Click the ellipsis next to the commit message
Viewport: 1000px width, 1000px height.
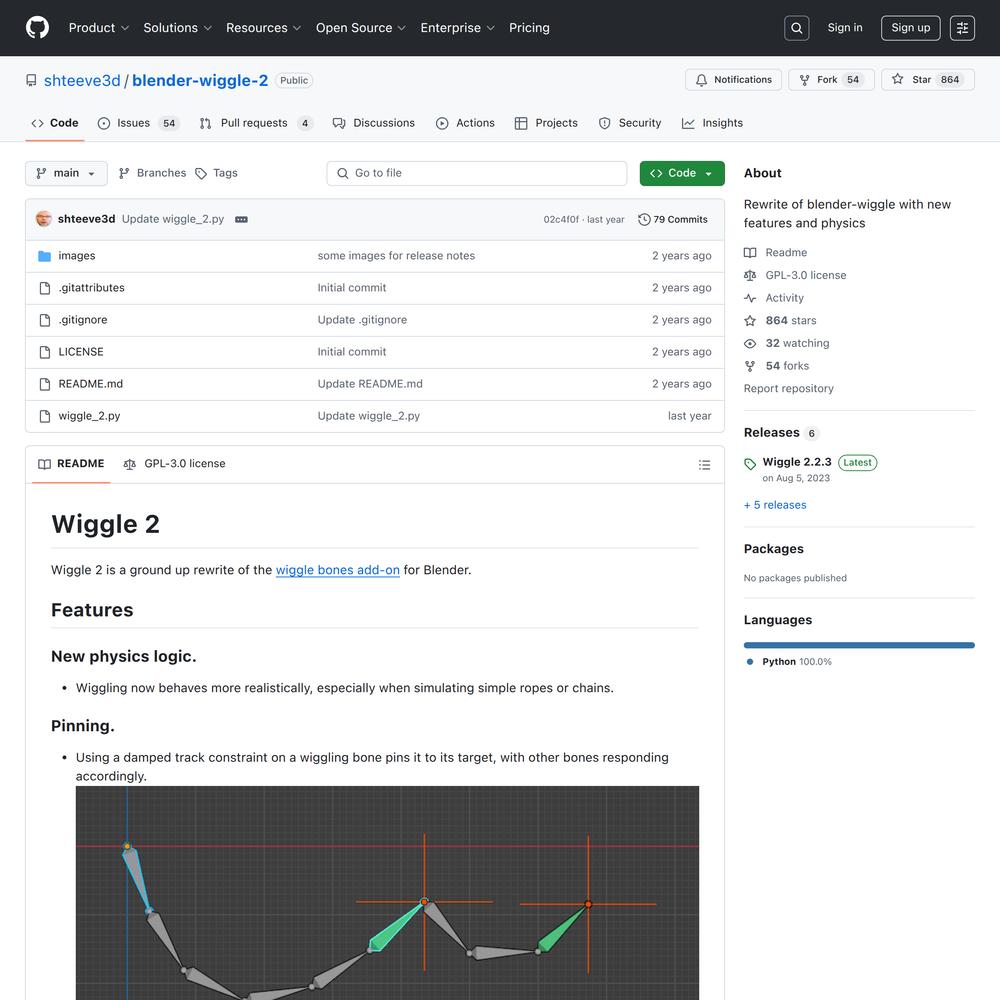[x=241, y=219]
